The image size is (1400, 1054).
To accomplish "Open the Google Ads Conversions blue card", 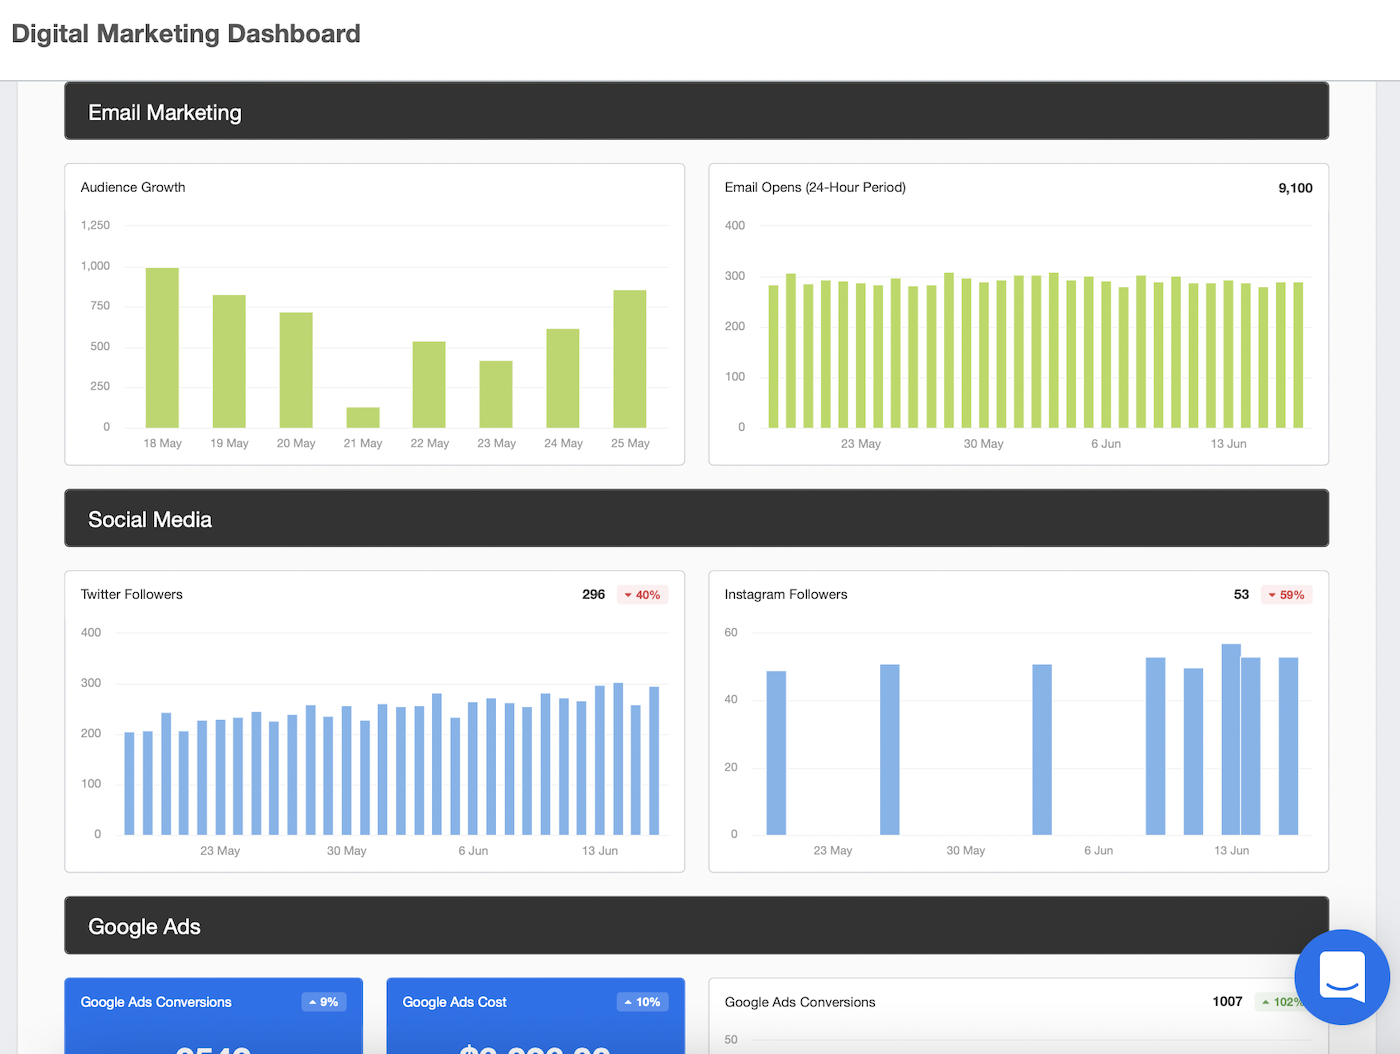I will click(214, 1016).
